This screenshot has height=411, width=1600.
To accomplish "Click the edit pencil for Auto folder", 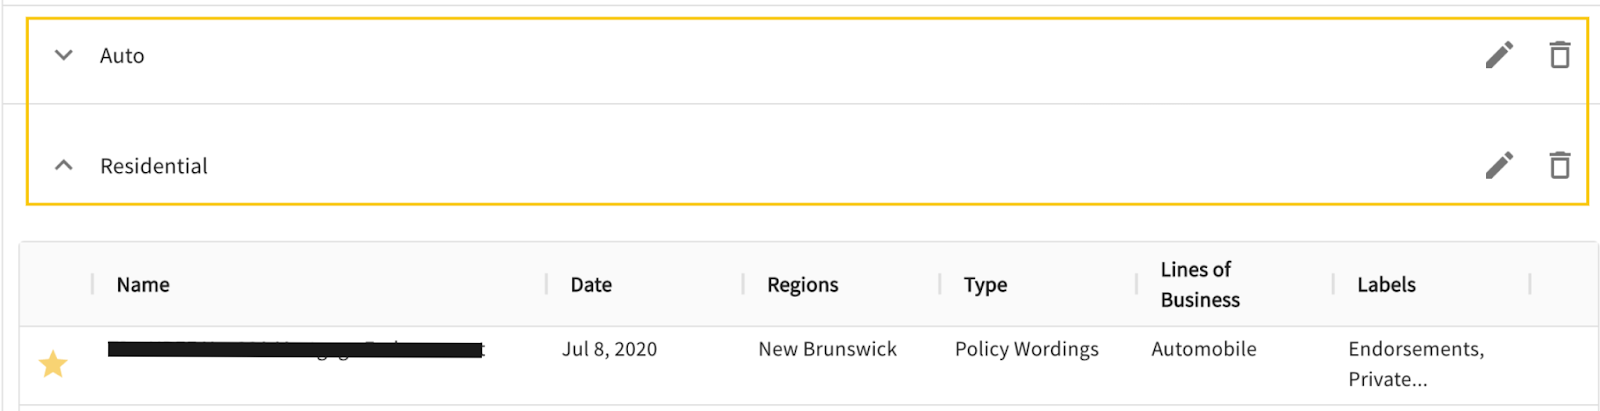I will tap(1499, 55).
